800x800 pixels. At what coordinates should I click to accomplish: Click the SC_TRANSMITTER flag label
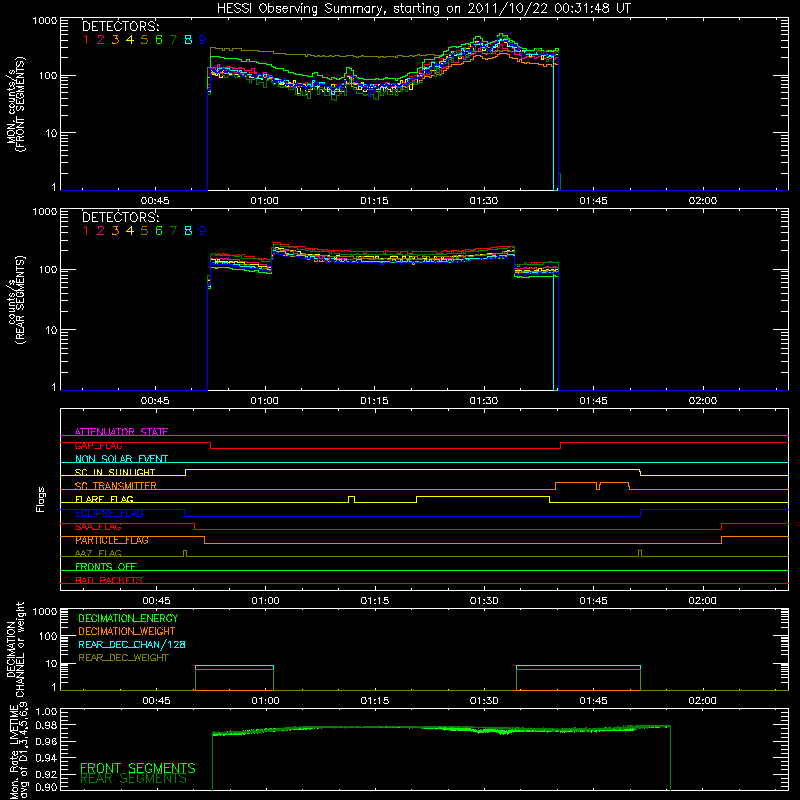click(x=116, y=486)
